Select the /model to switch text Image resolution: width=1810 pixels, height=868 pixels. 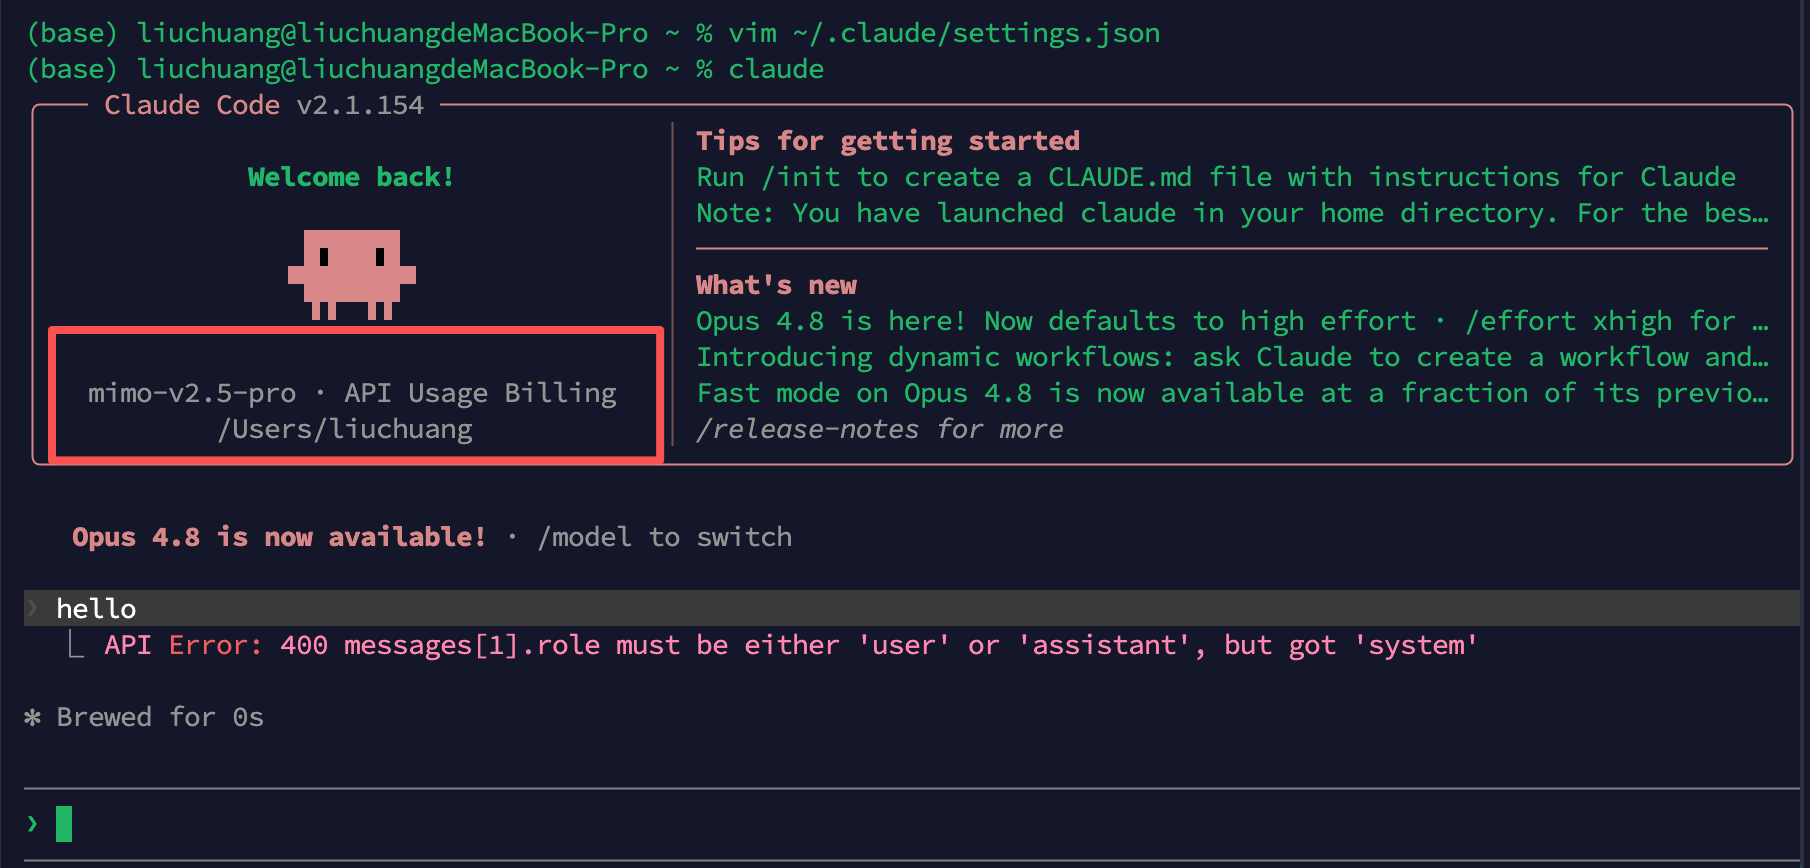(x=664, y=537)
